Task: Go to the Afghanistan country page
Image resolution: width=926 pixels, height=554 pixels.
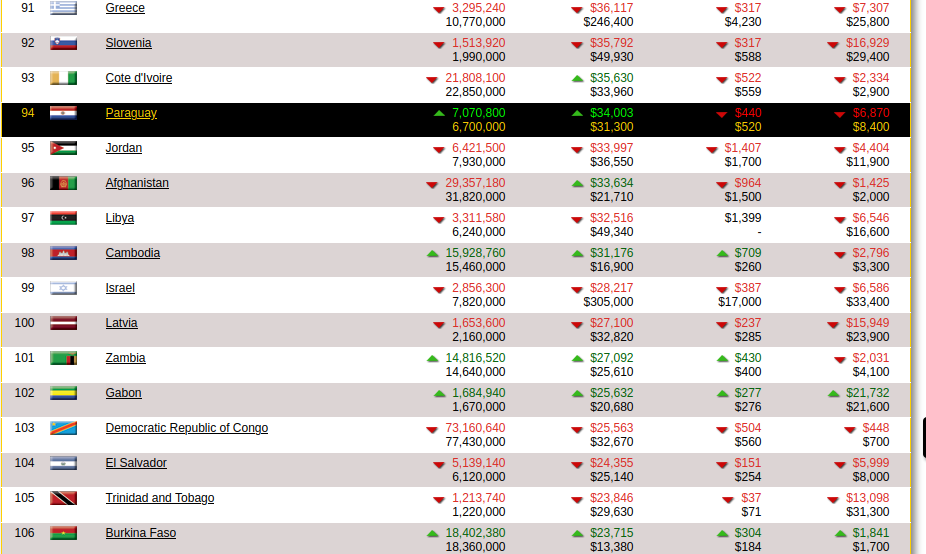Action: click(x=137, y=183)
